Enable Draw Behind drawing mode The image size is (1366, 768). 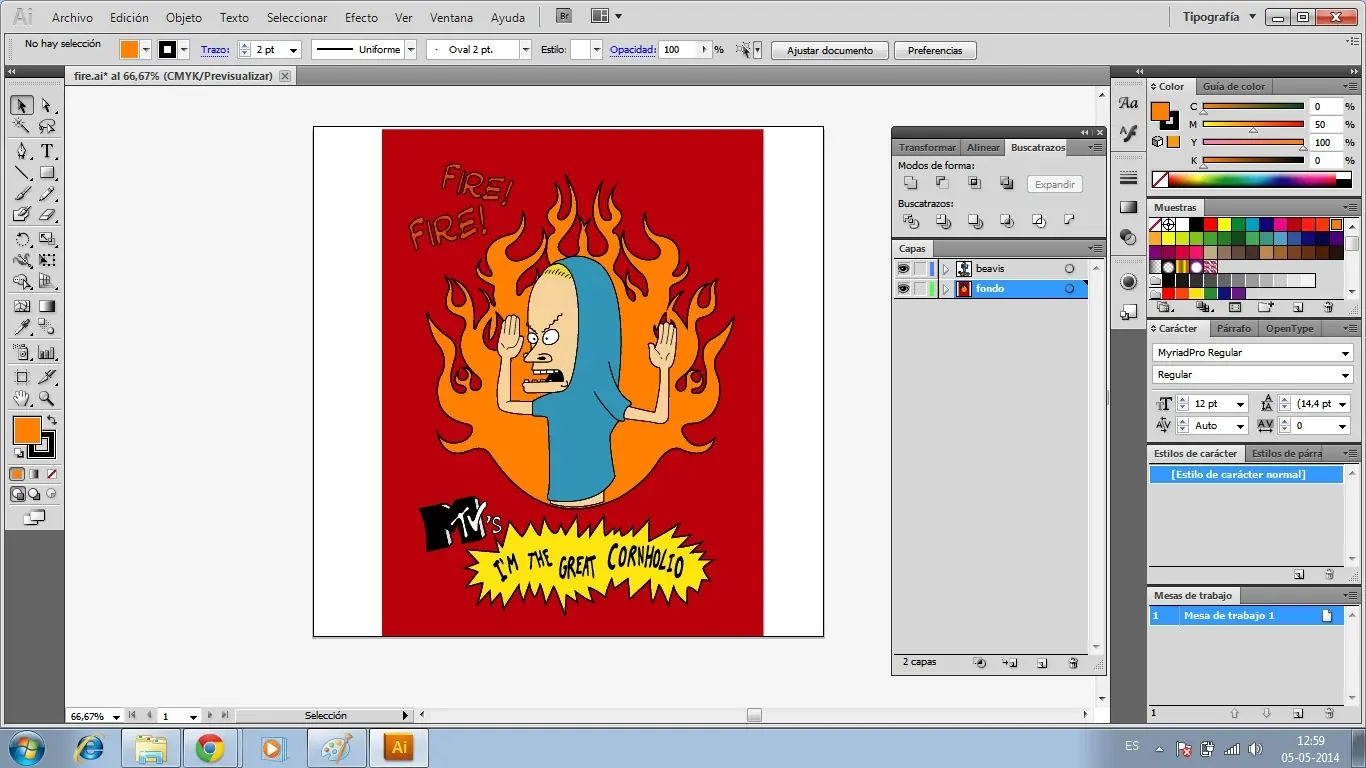click(x=34, y=494)
